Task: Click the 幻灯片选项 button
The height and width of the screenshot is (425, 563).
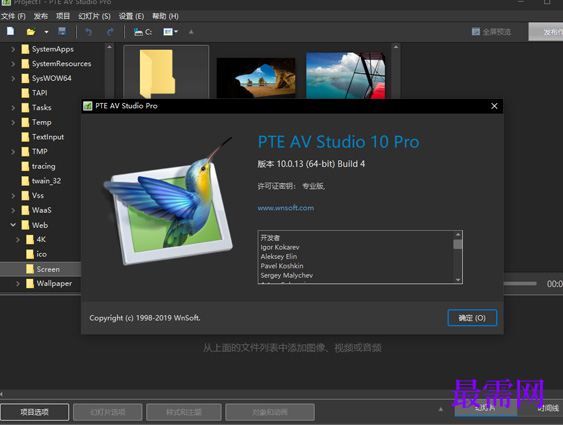Action: pyautogui.click(x=108, y=412)
